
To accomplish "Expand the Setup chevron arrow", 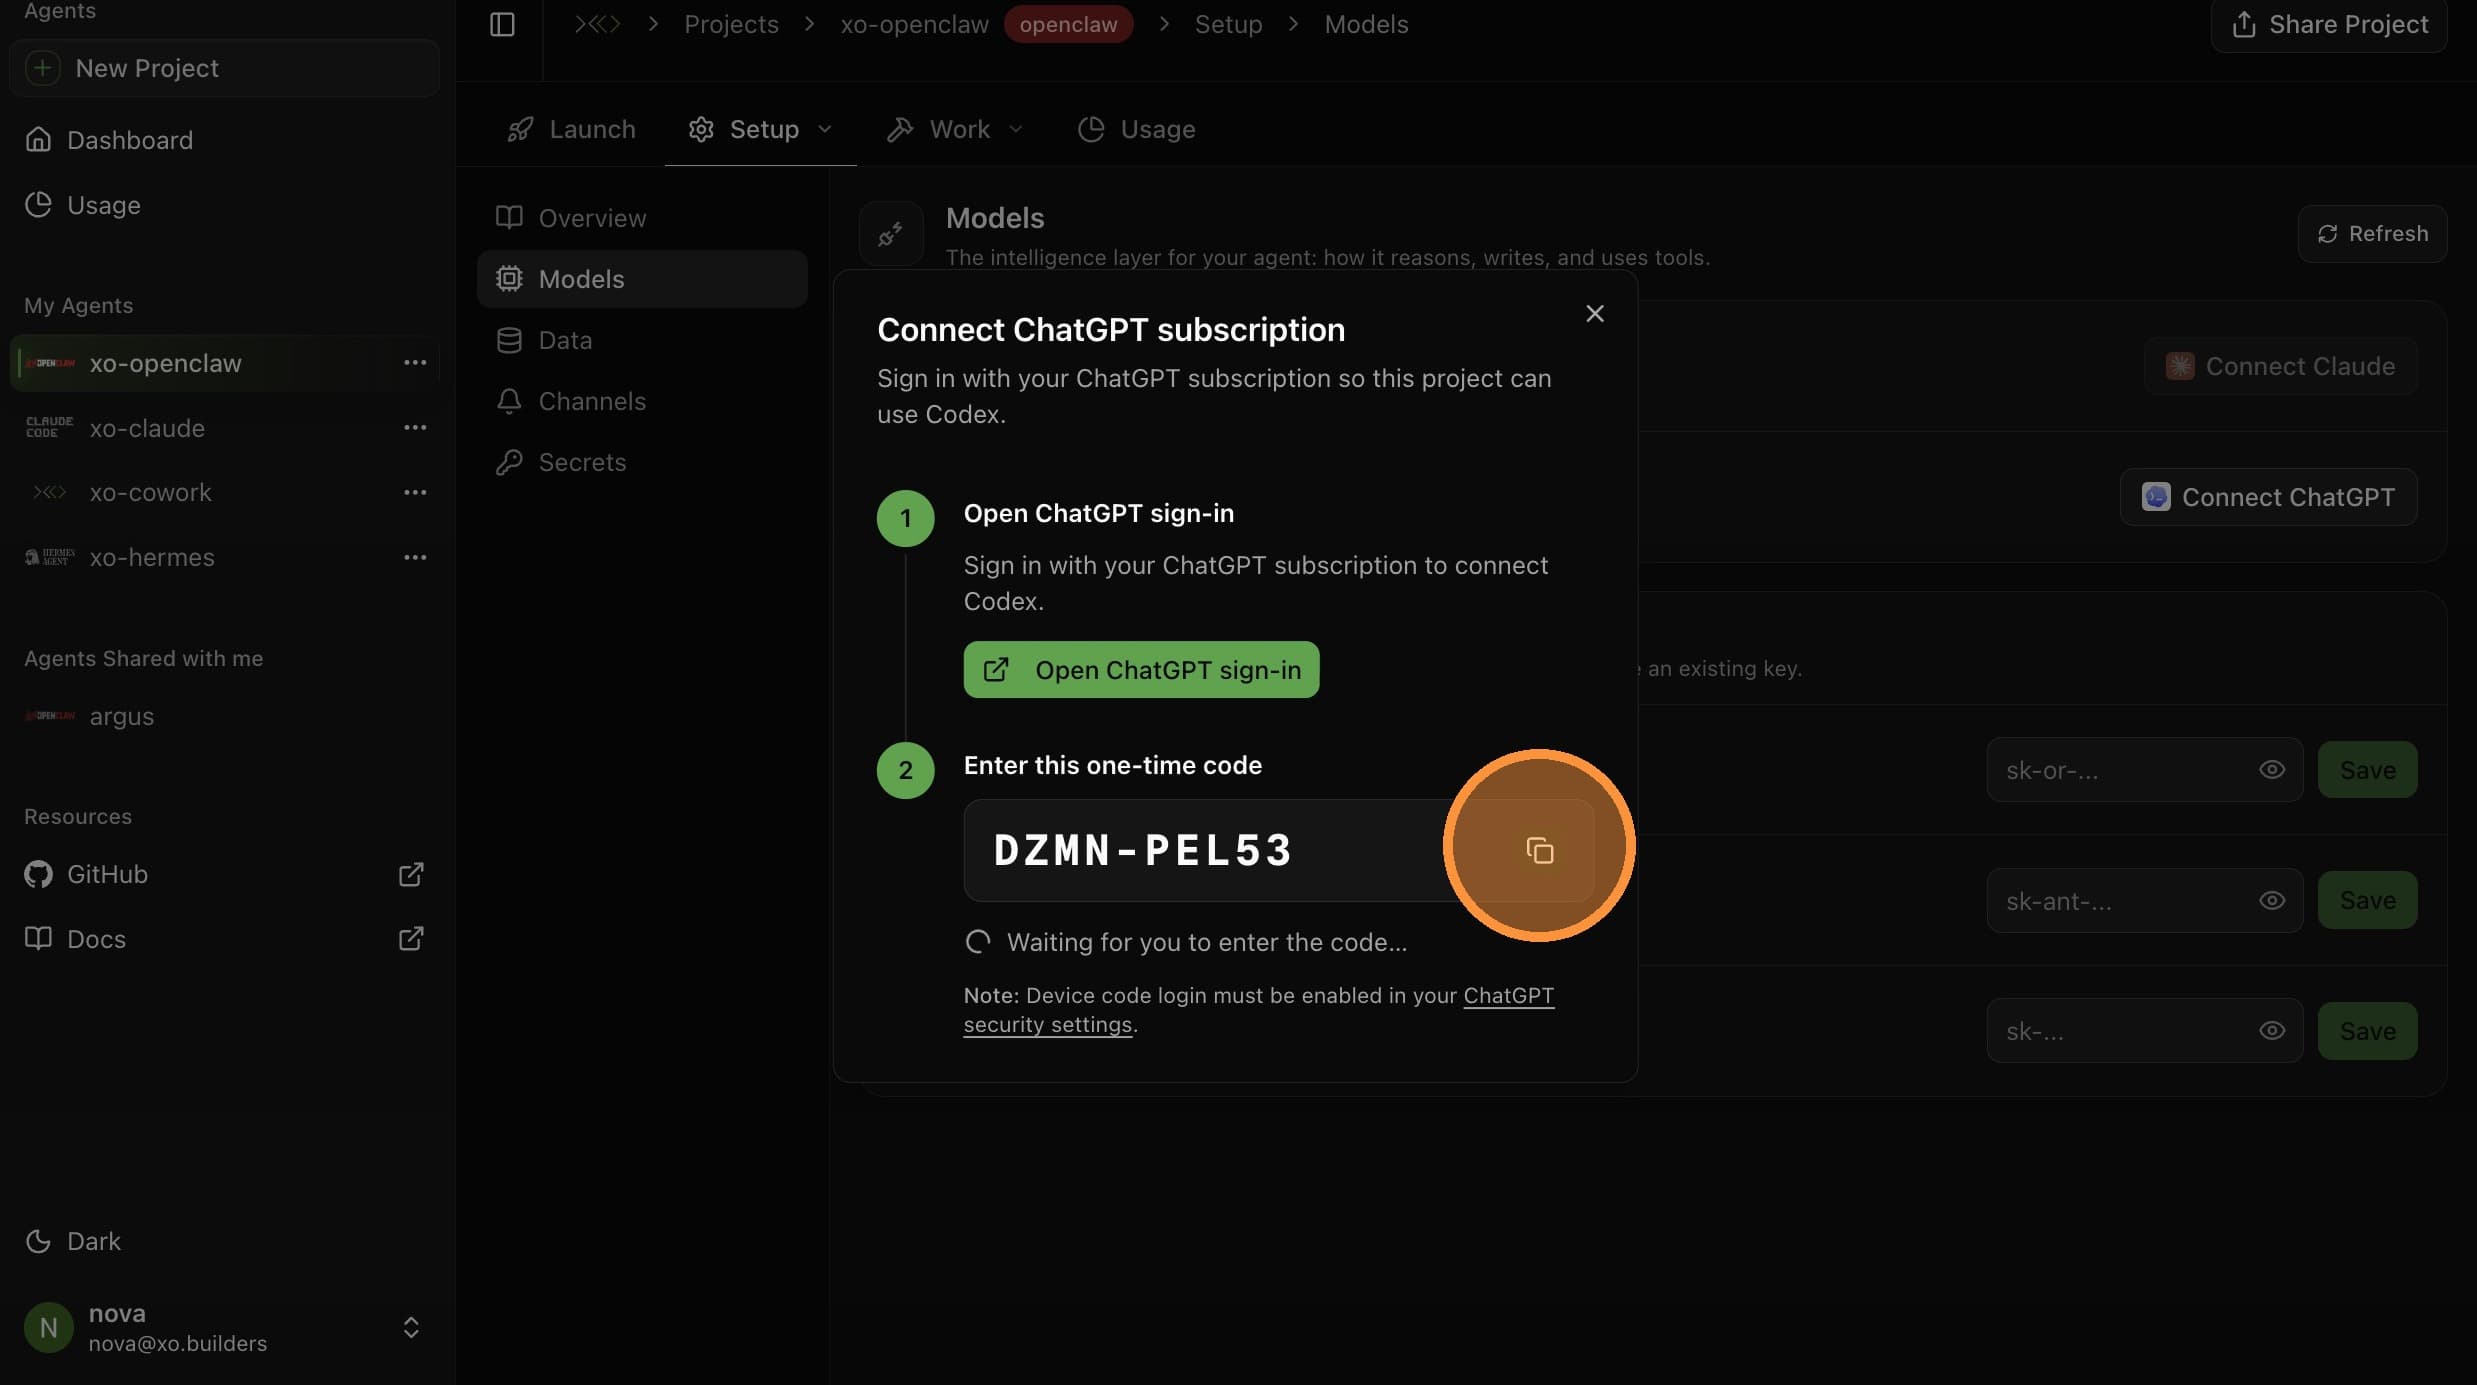I will pyautogui.click(x=825, y=129).
